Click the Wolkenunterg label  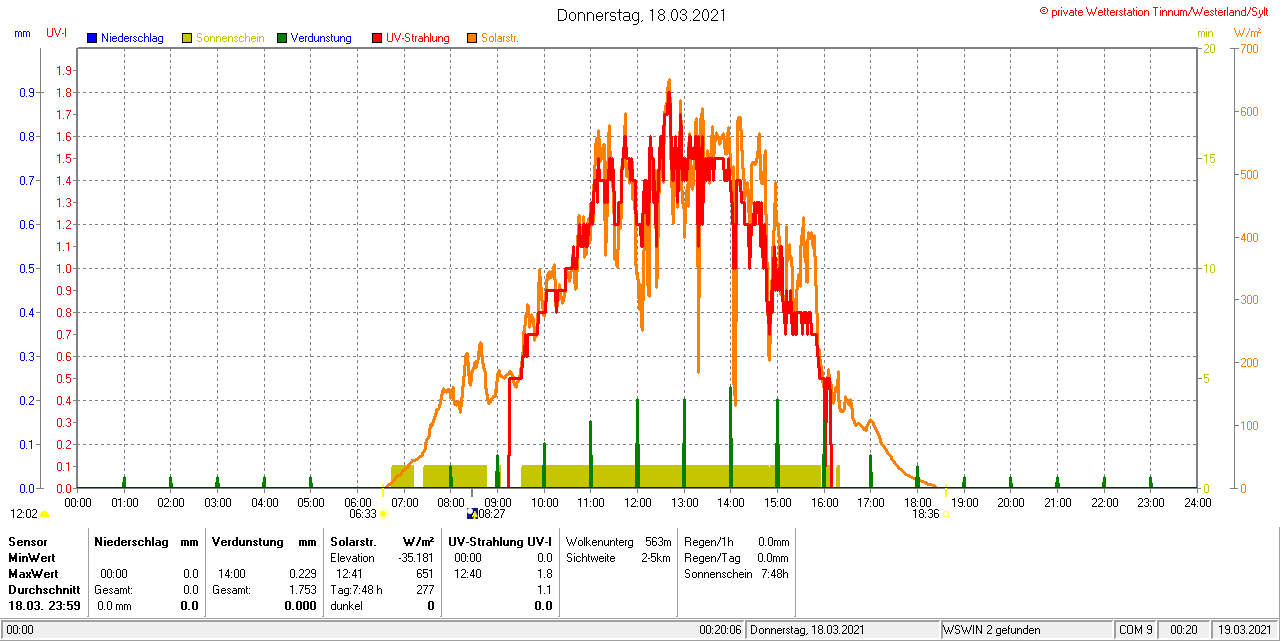[600, 541]
